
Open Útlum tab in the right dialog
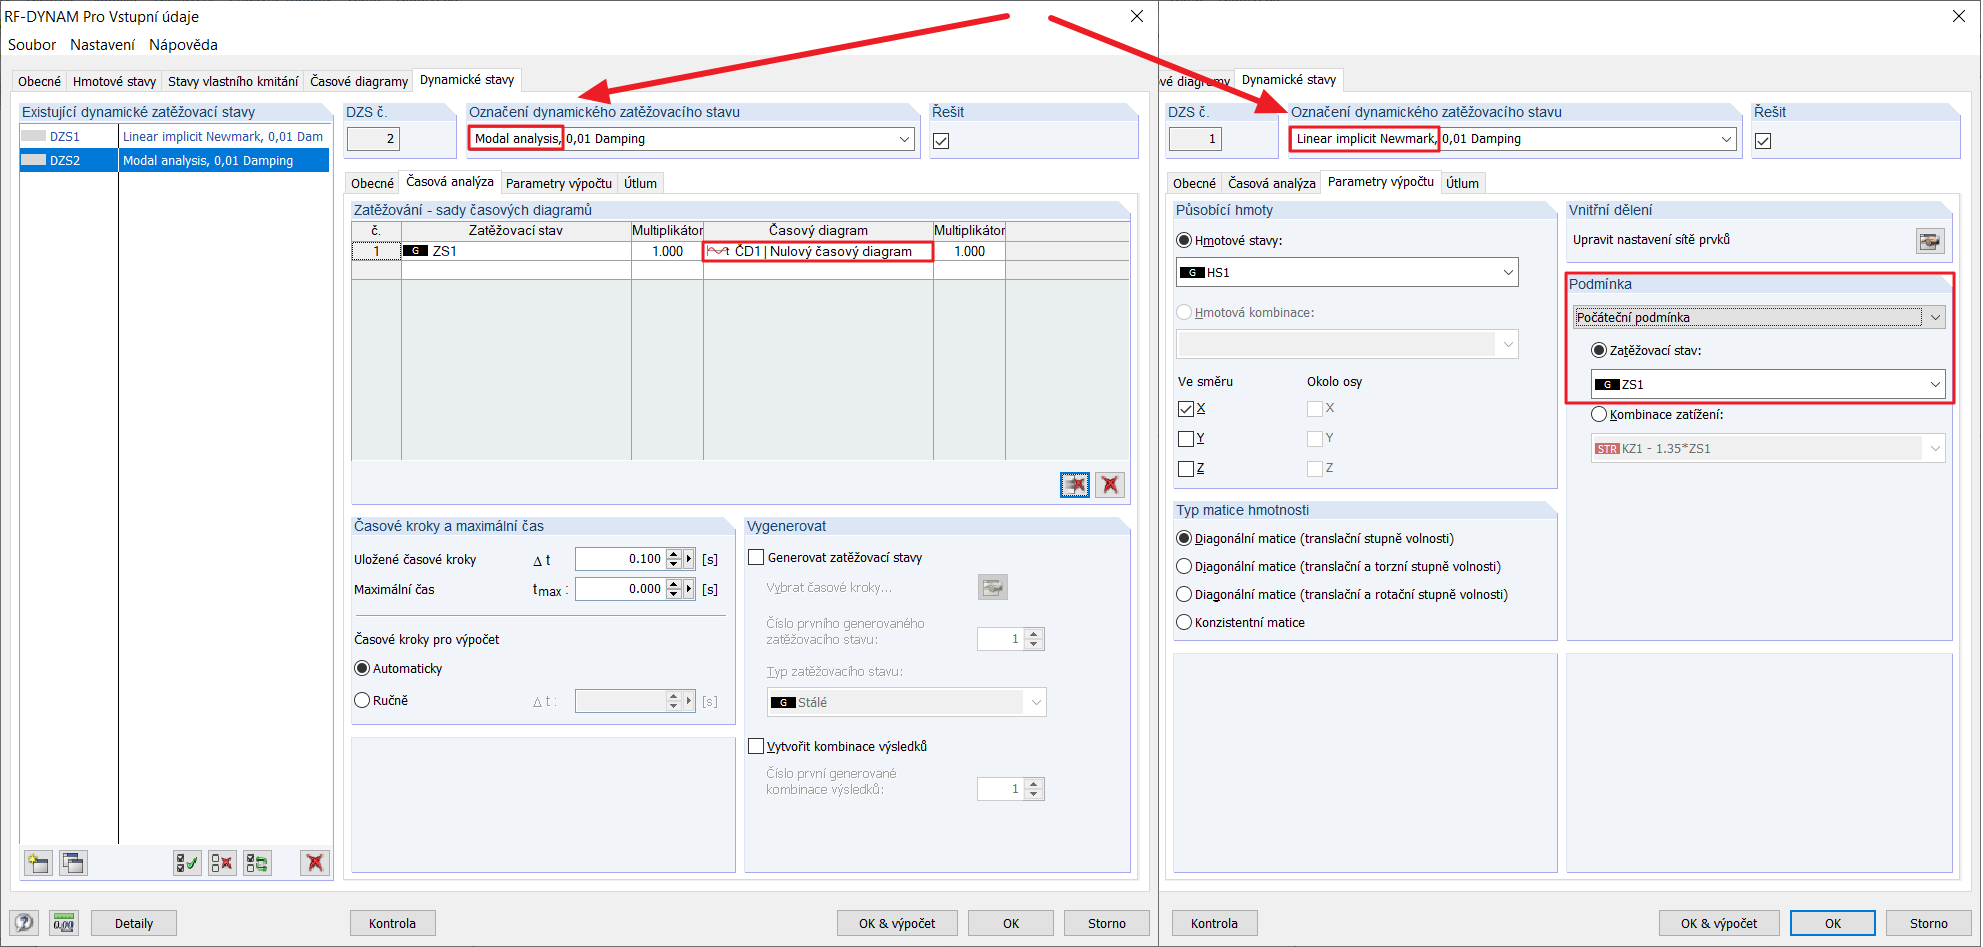tap(1462, 183)
